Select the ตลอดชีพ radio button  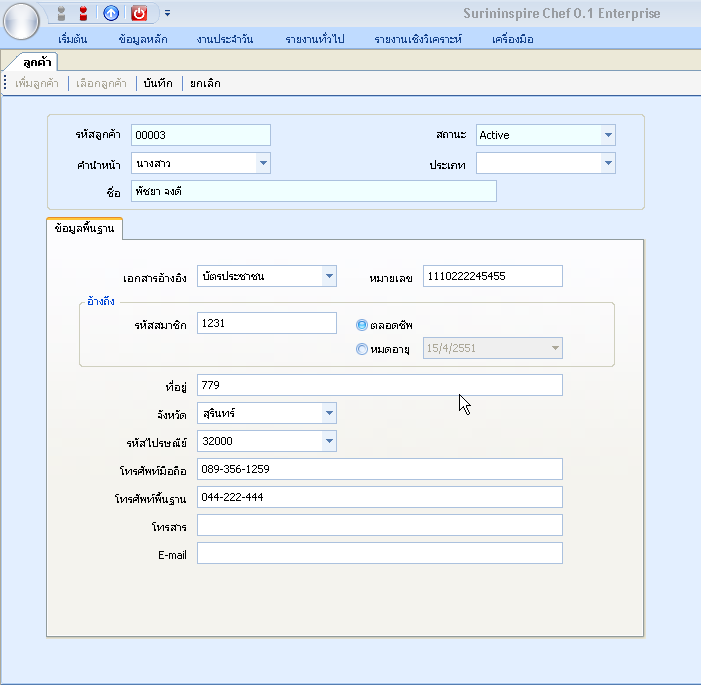362,324
